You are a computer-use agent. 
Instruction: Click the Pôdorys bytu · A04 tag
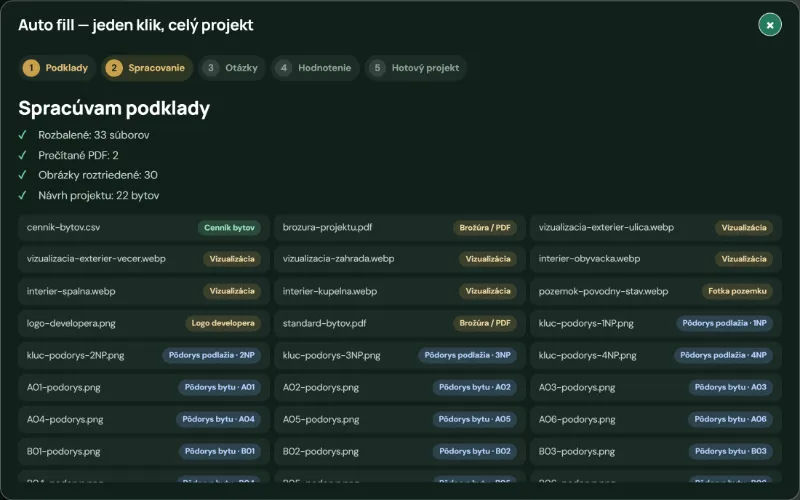click(x=218, y=420)
